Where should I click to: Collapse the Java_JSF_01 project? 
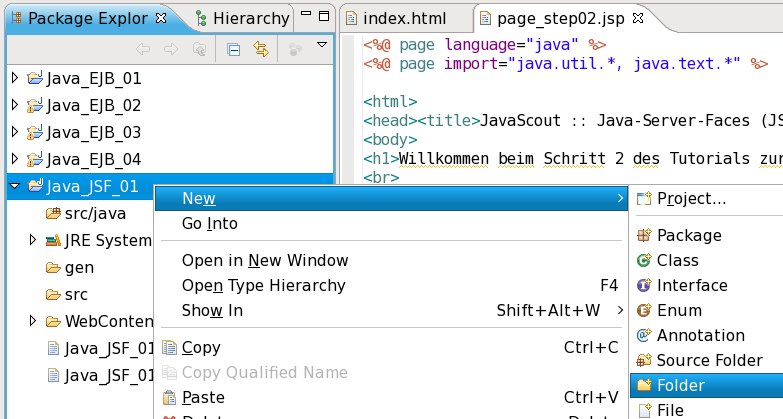tap(14, 186)
